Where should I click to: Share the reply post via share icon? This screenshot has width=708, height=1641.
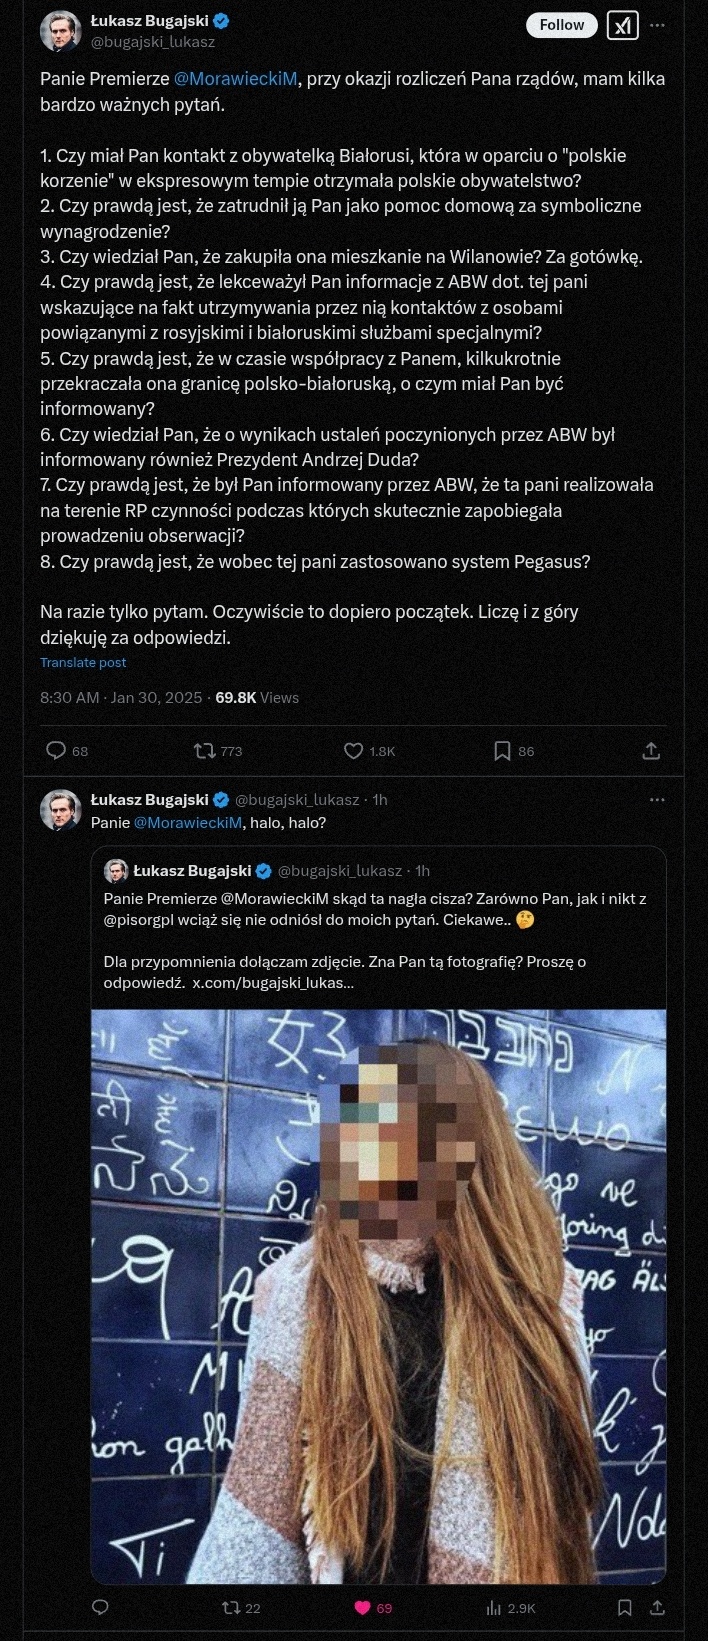click(x=658, y=1607)
